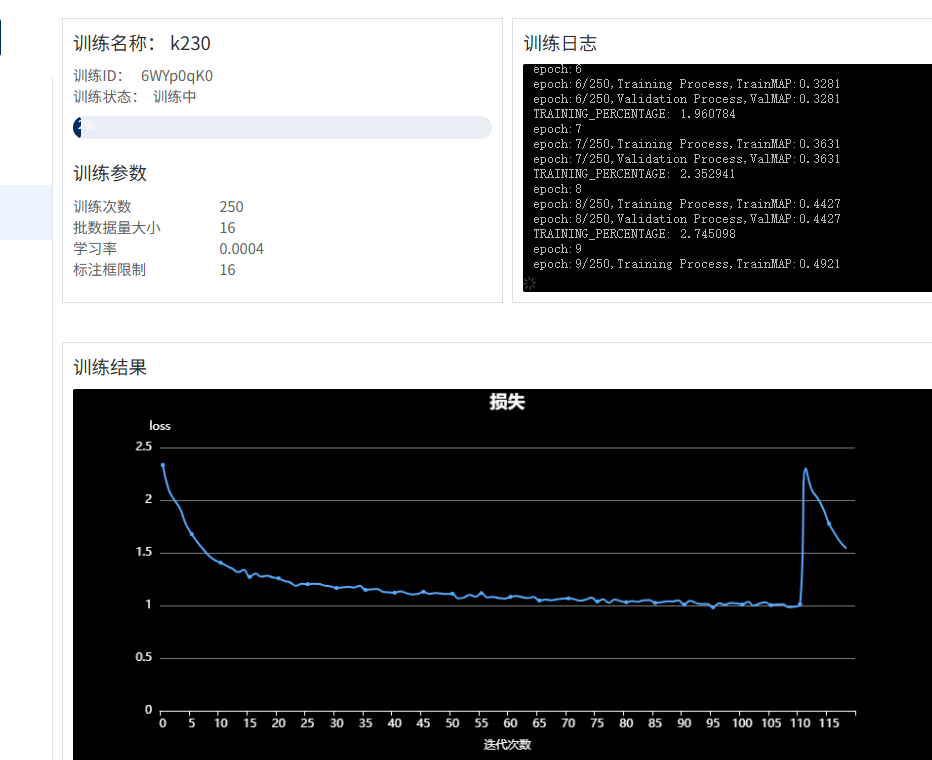Click learning rate value 0.0004
The height and width of the screenshot is (760, 932).
point(241,249)
